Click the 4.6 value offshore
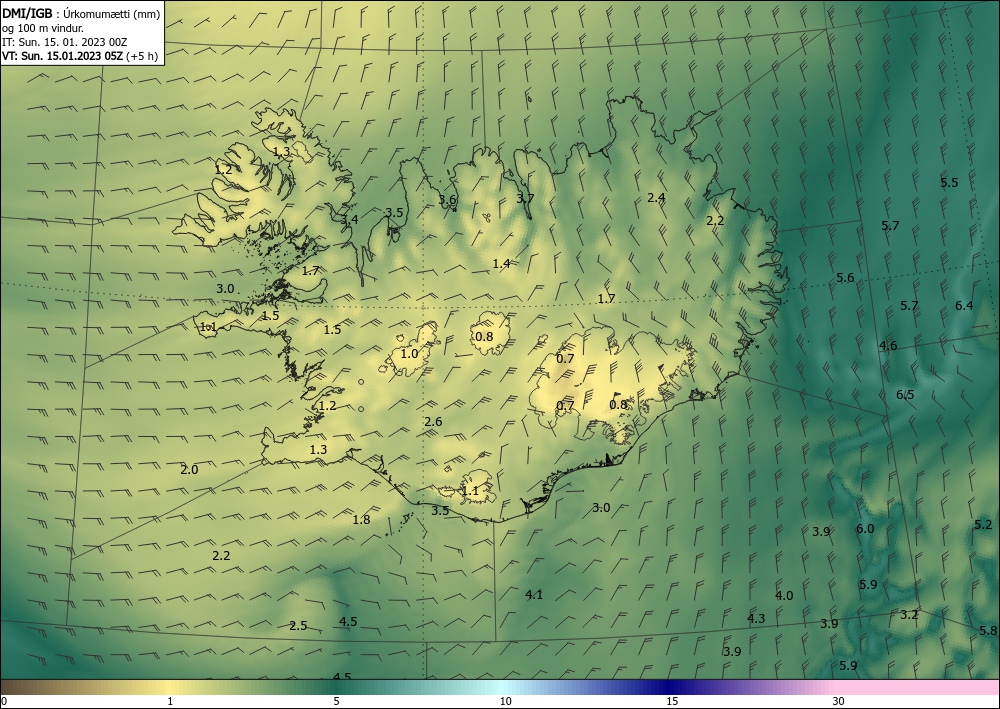 coord(888,346)
